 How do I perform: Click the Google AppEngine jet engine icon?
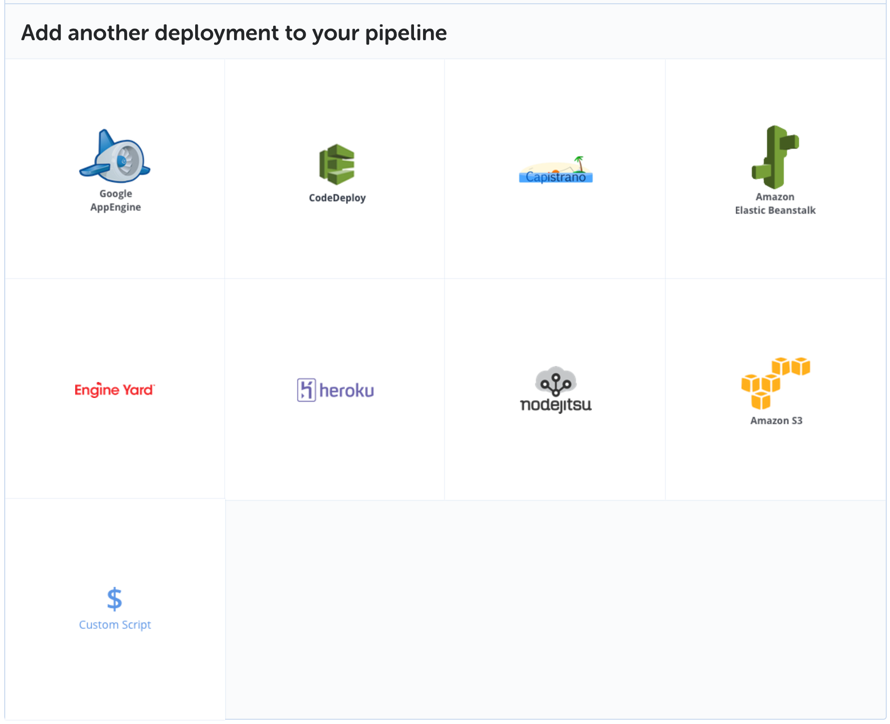(115, 155)
